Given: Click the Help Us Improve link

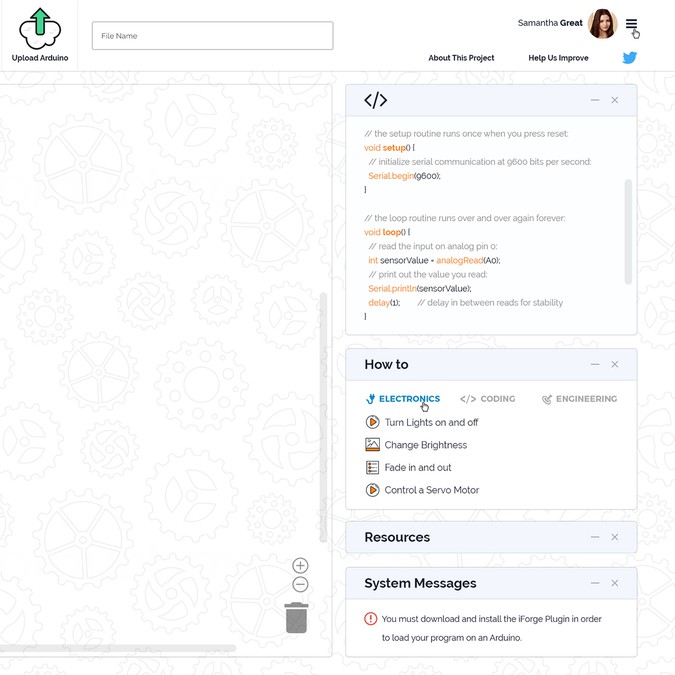Looking at the screenshot, I should click(558, 58).
